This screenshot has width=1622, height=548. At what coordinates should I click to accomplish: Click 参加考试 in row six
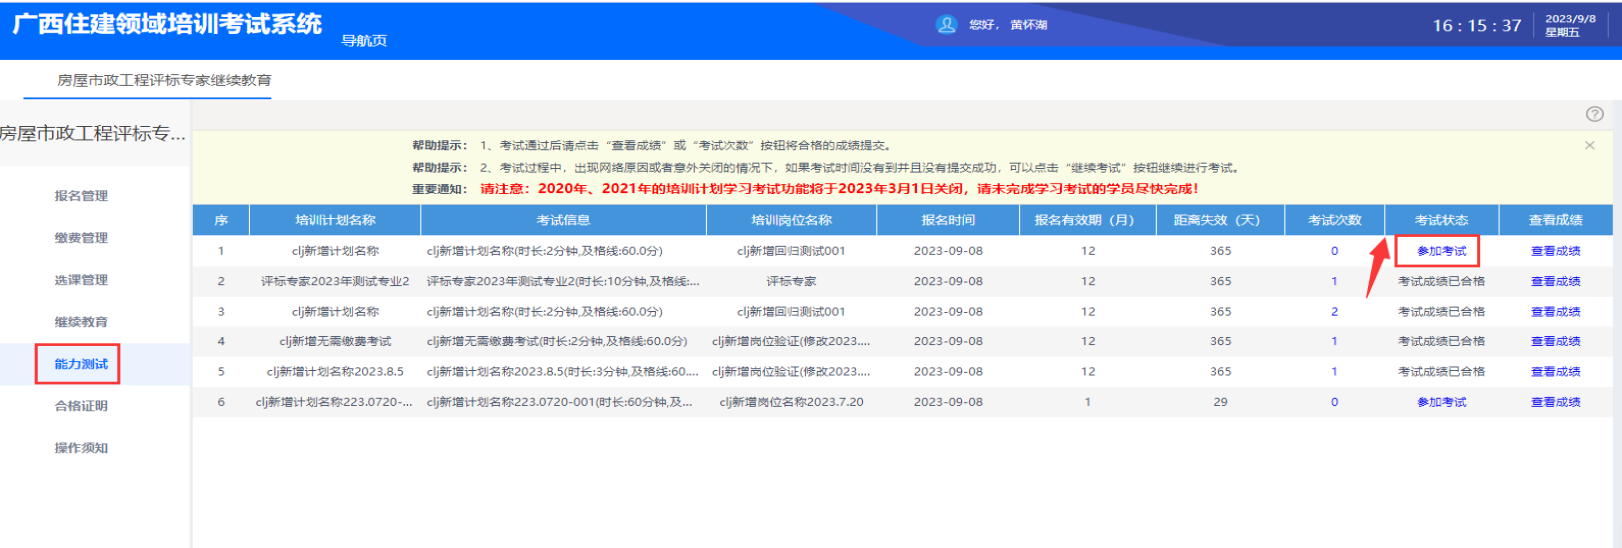coord(1441,402)
